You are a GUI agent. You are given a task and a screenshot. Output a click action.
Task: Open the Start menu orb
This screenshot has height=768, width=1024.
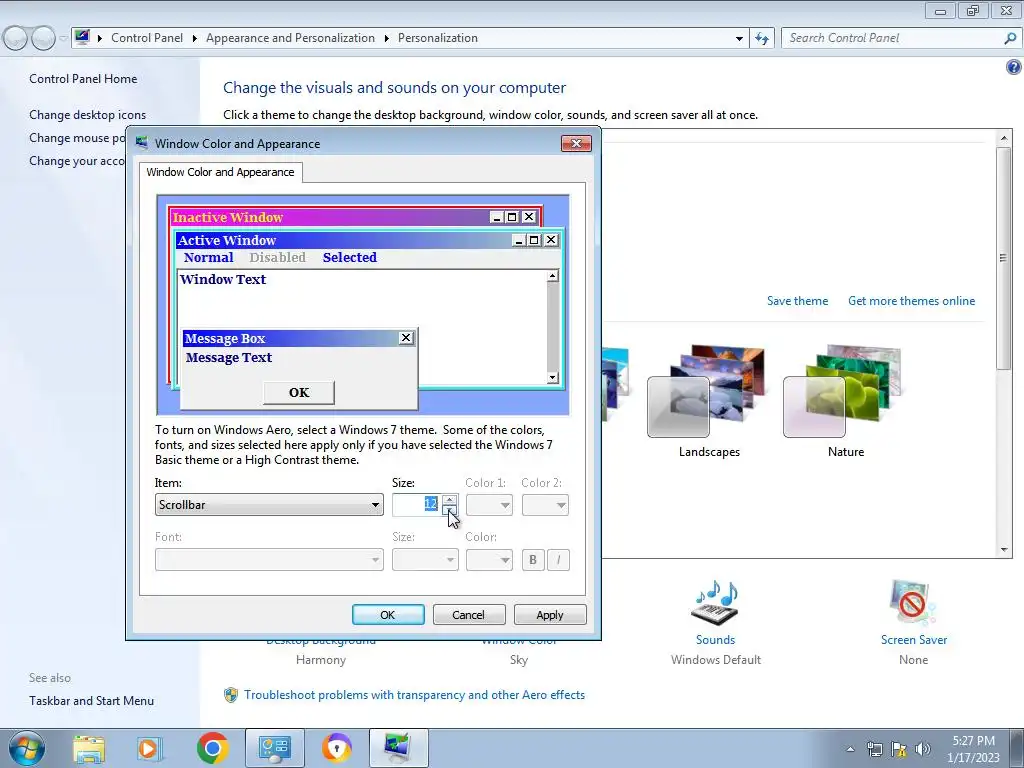click(26, 748)
